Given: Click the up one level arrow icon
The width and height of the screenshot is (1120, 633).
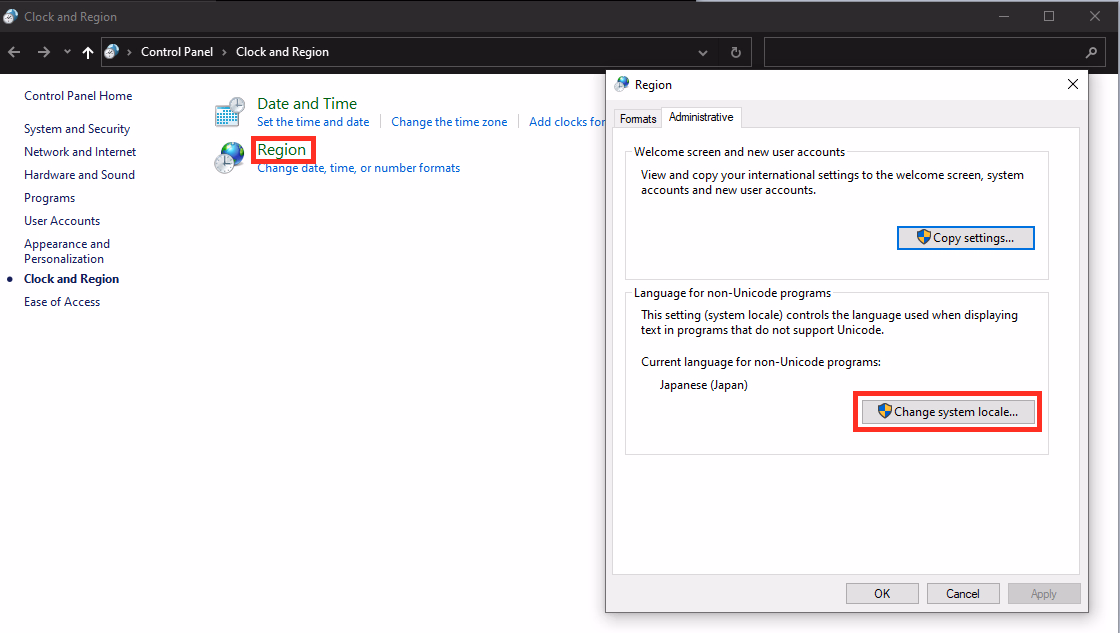Looking at the screenshot, I should pos(87,51).
